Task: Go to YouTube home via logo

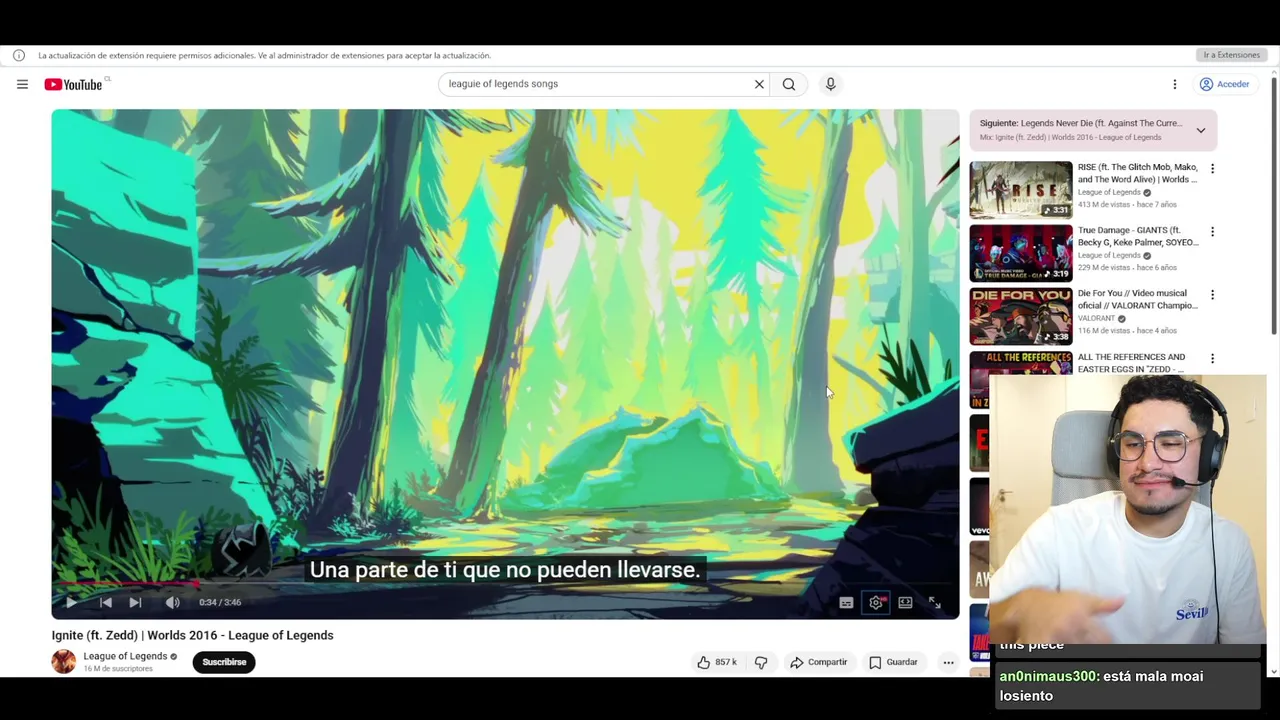Action: (x=73, y=84)
